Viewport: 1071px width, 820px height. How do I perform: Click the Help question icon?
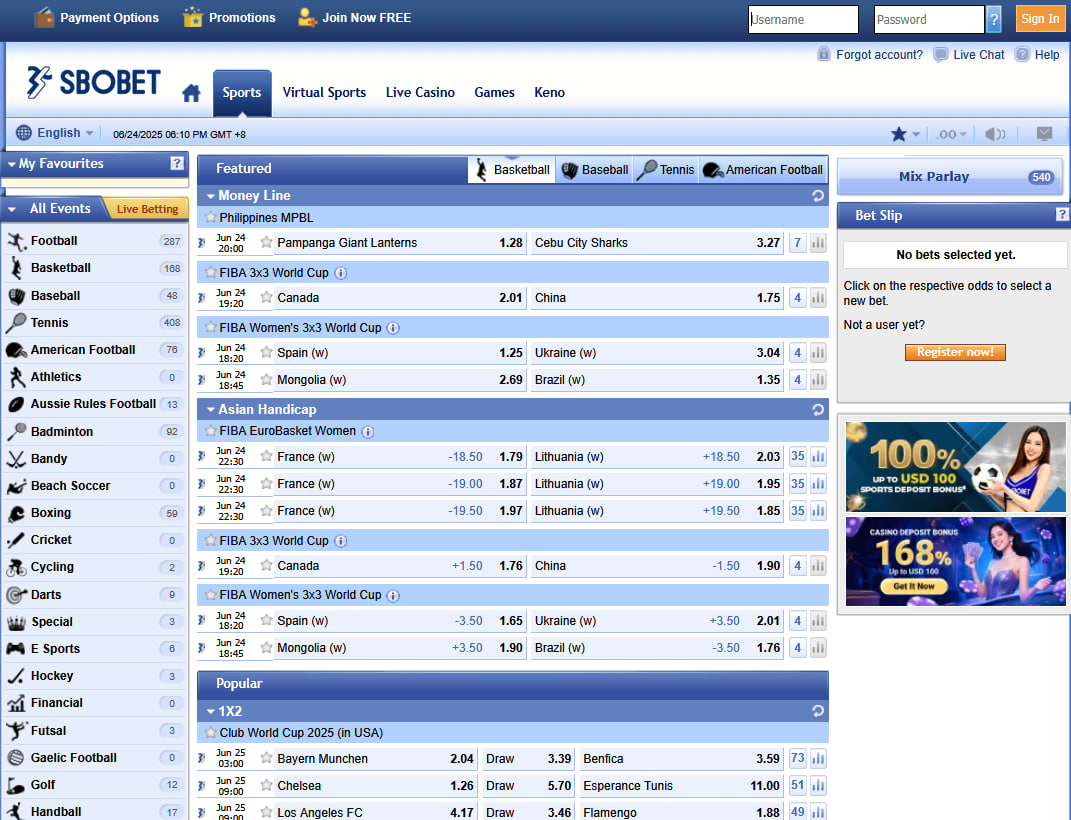[1022, 55]
